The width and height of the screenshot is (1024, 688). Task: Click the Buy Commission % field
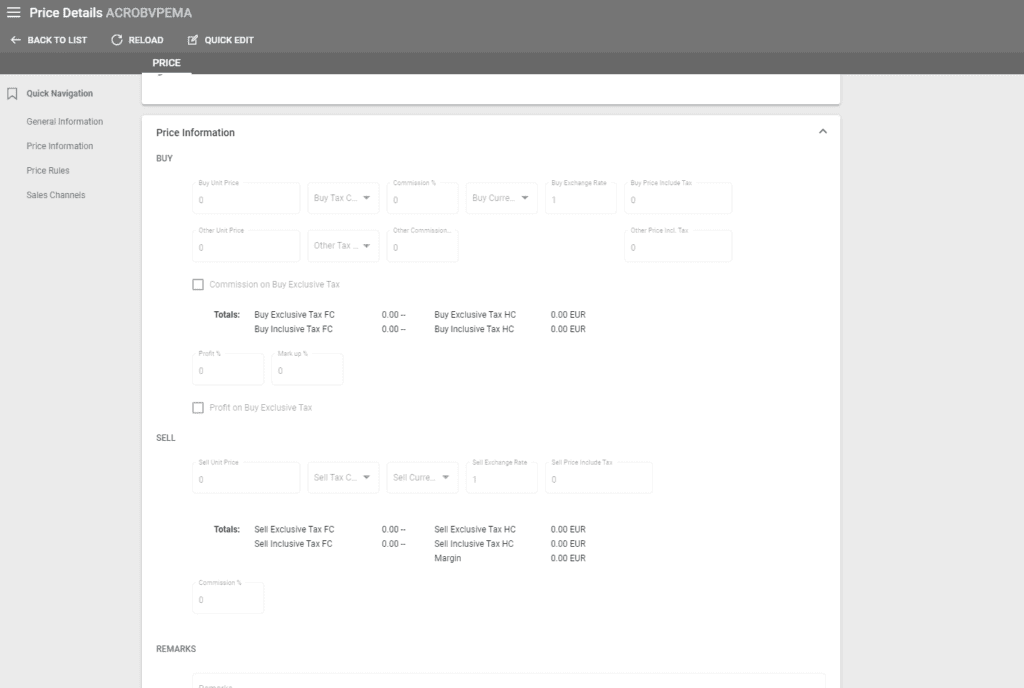point(423,198)
